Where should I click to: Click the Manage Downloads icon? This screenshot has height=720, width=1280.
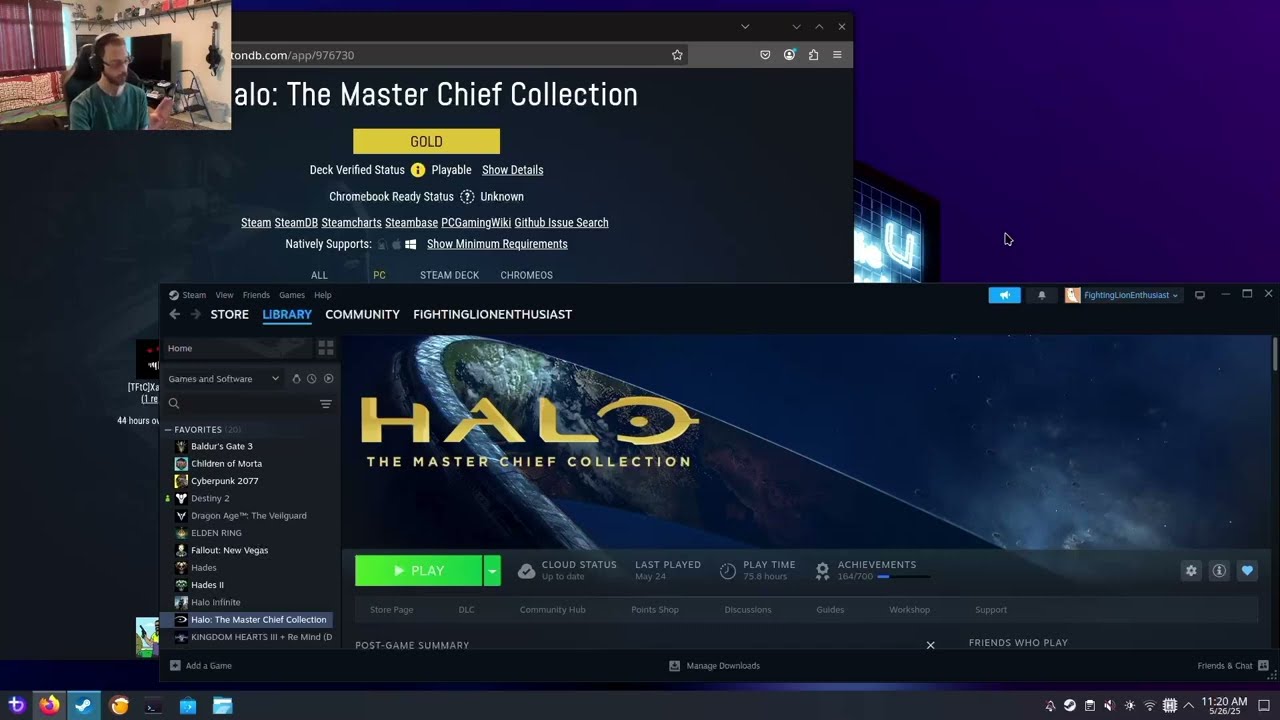pos(674,666)
